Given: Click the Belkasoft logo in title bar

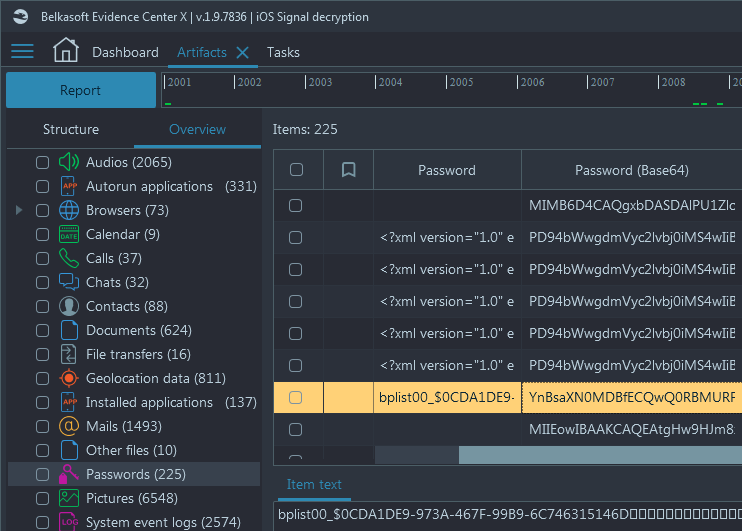Looking at the screenshot, I should [x=21, y=17].
